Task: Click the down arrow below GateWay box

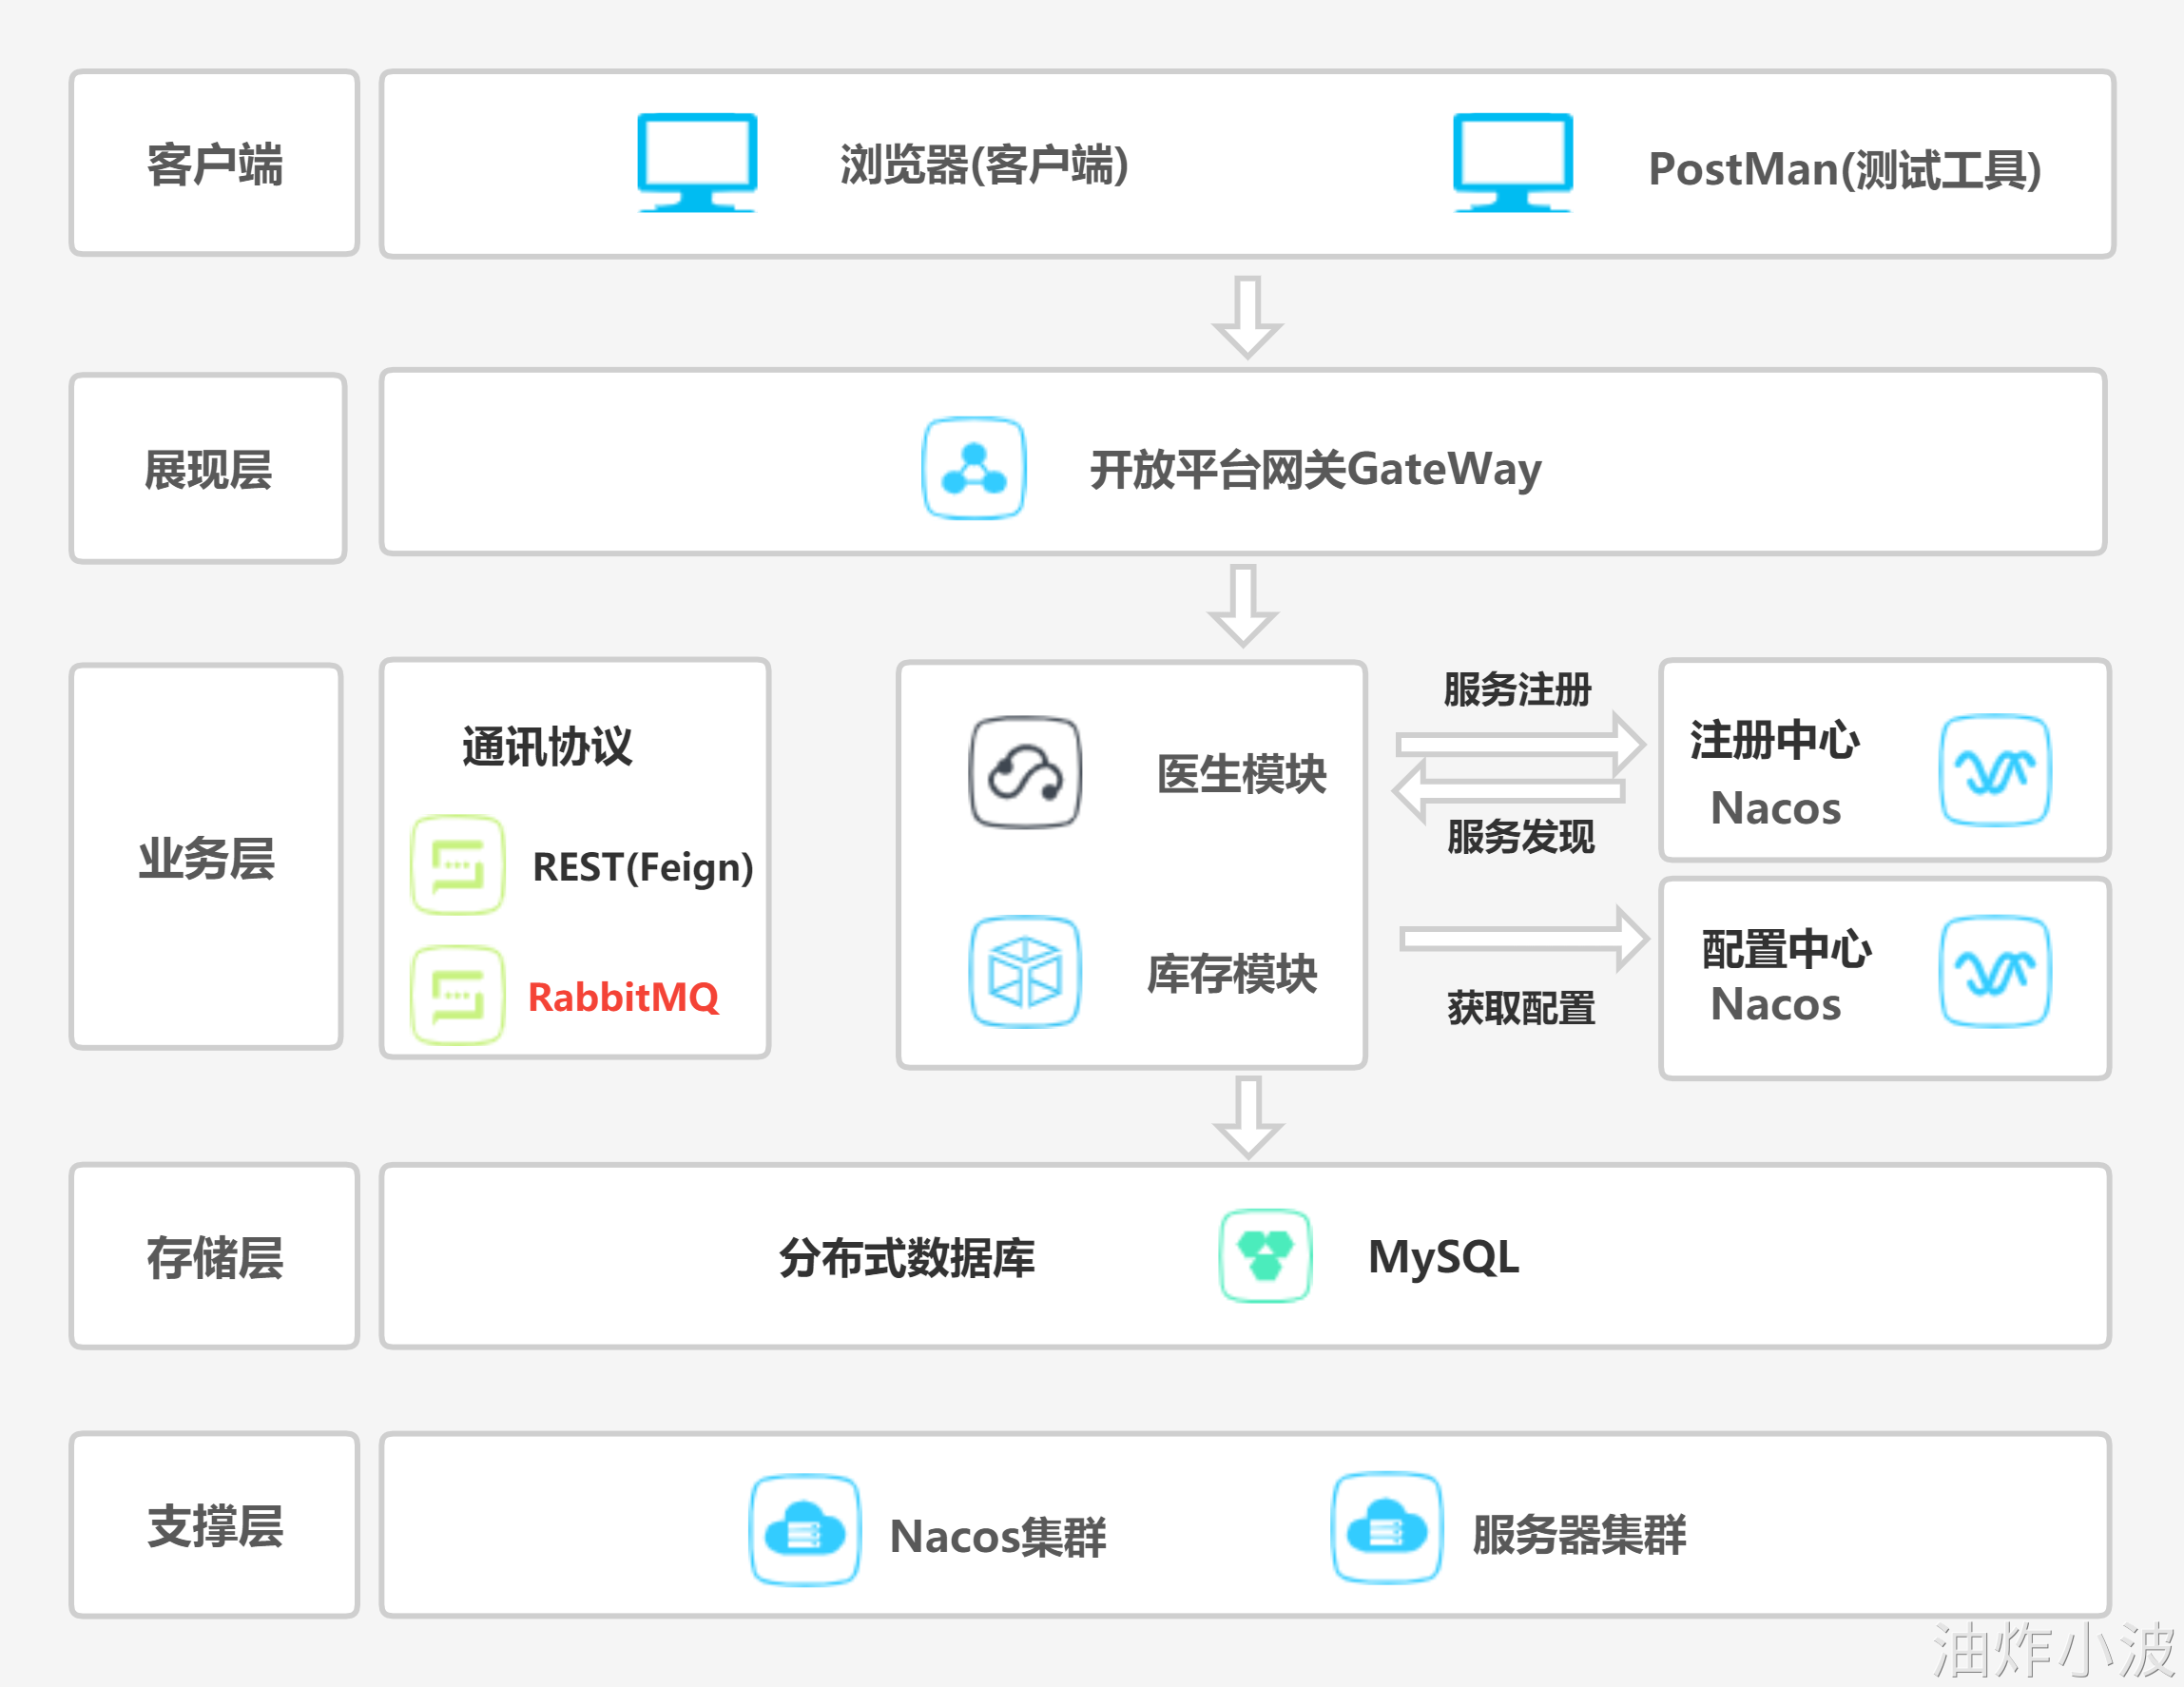Action: pos(1243,605)
